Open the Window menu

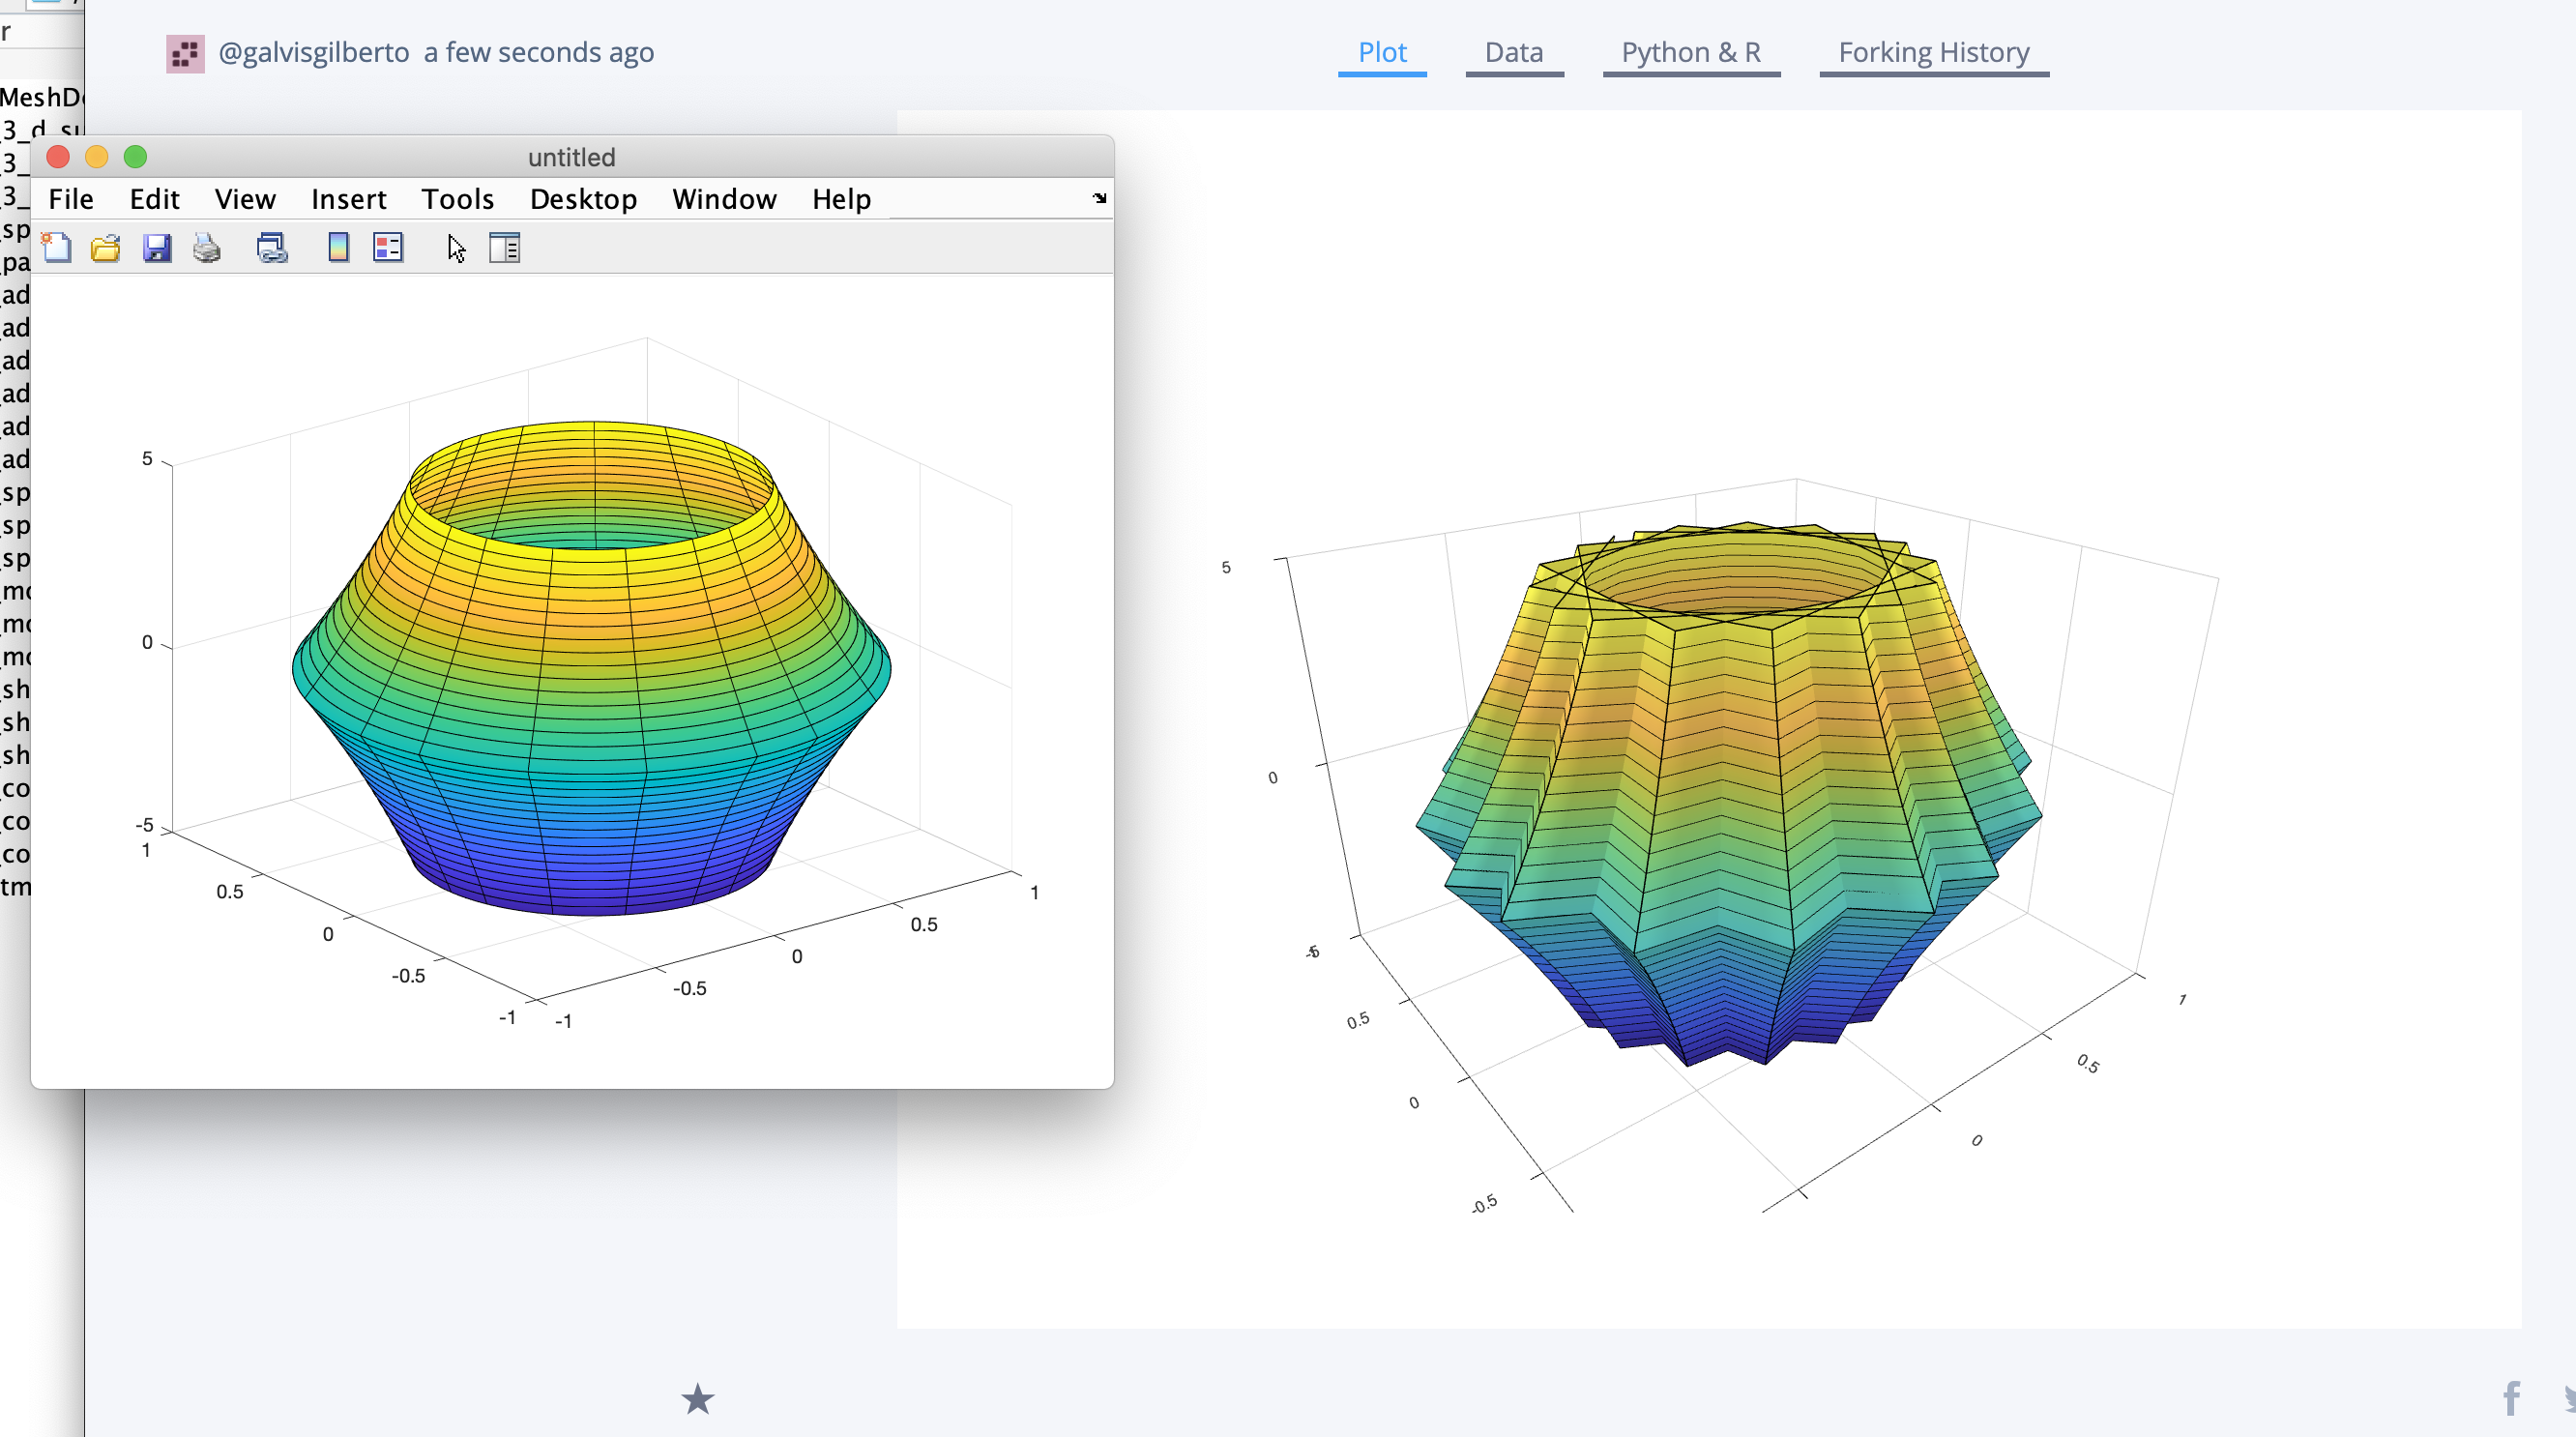click(x=724, y=199)
